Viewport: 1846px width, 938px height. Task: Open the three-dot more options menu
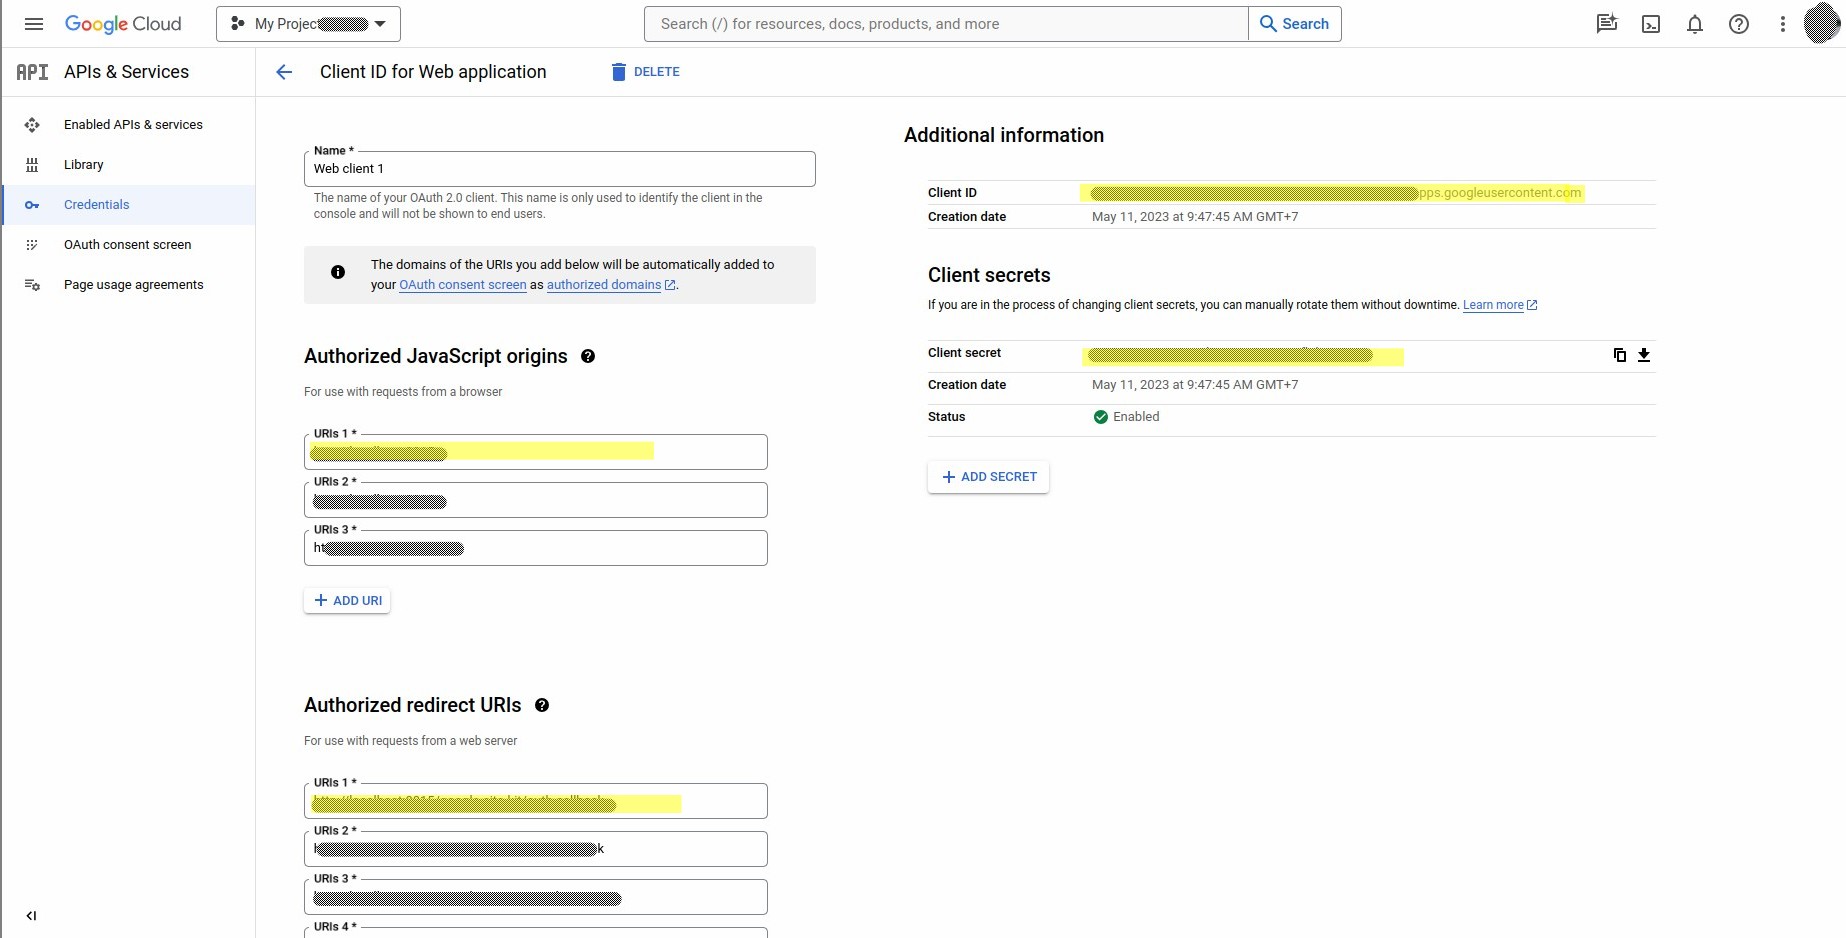pos(1782,23)
